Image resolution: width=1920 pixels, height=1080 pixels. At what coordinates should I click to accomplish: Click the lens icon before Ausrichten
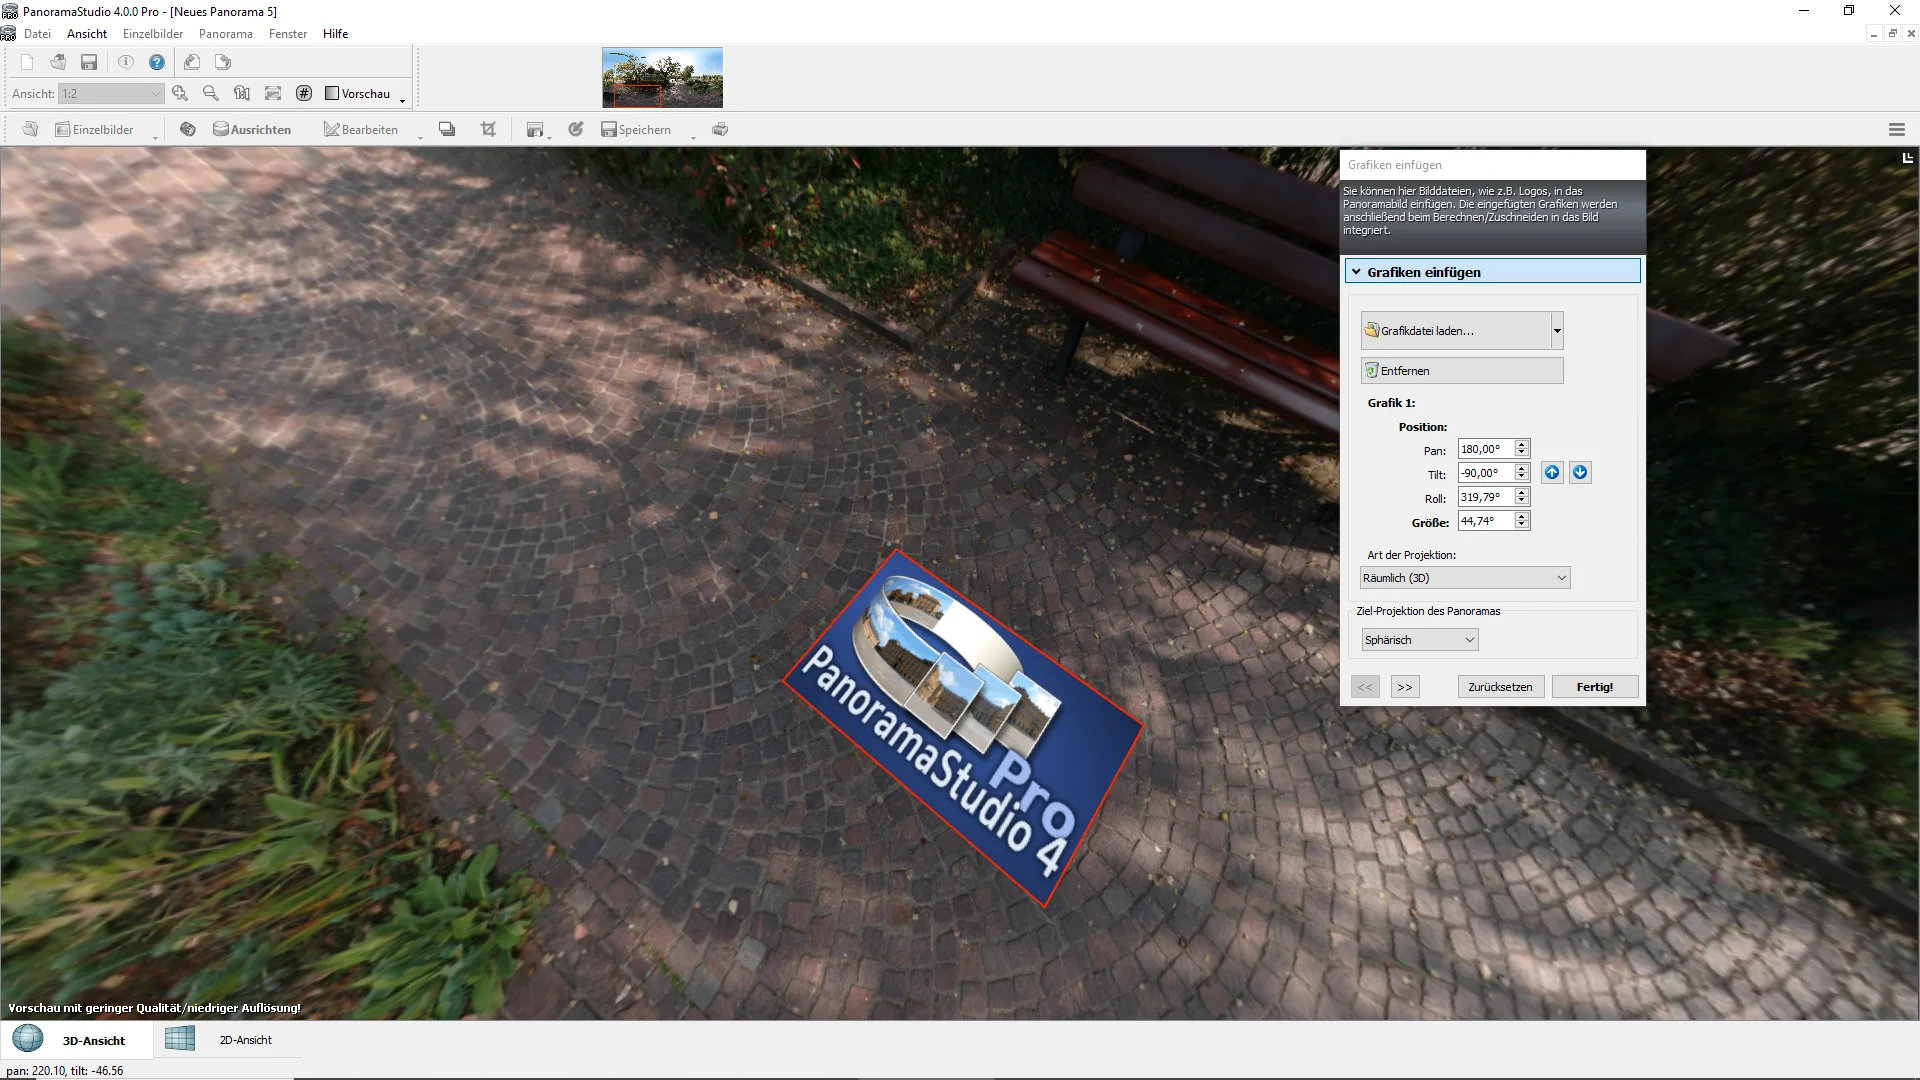pos(187,129)
